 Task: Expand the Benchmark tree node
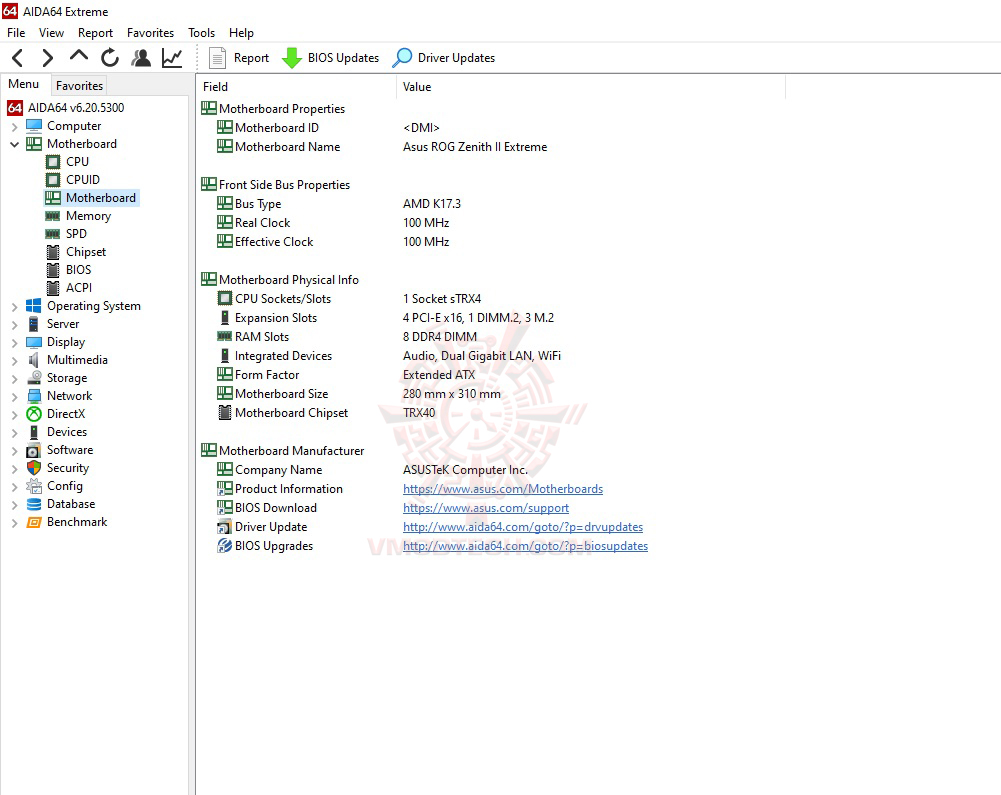(14, 522)
